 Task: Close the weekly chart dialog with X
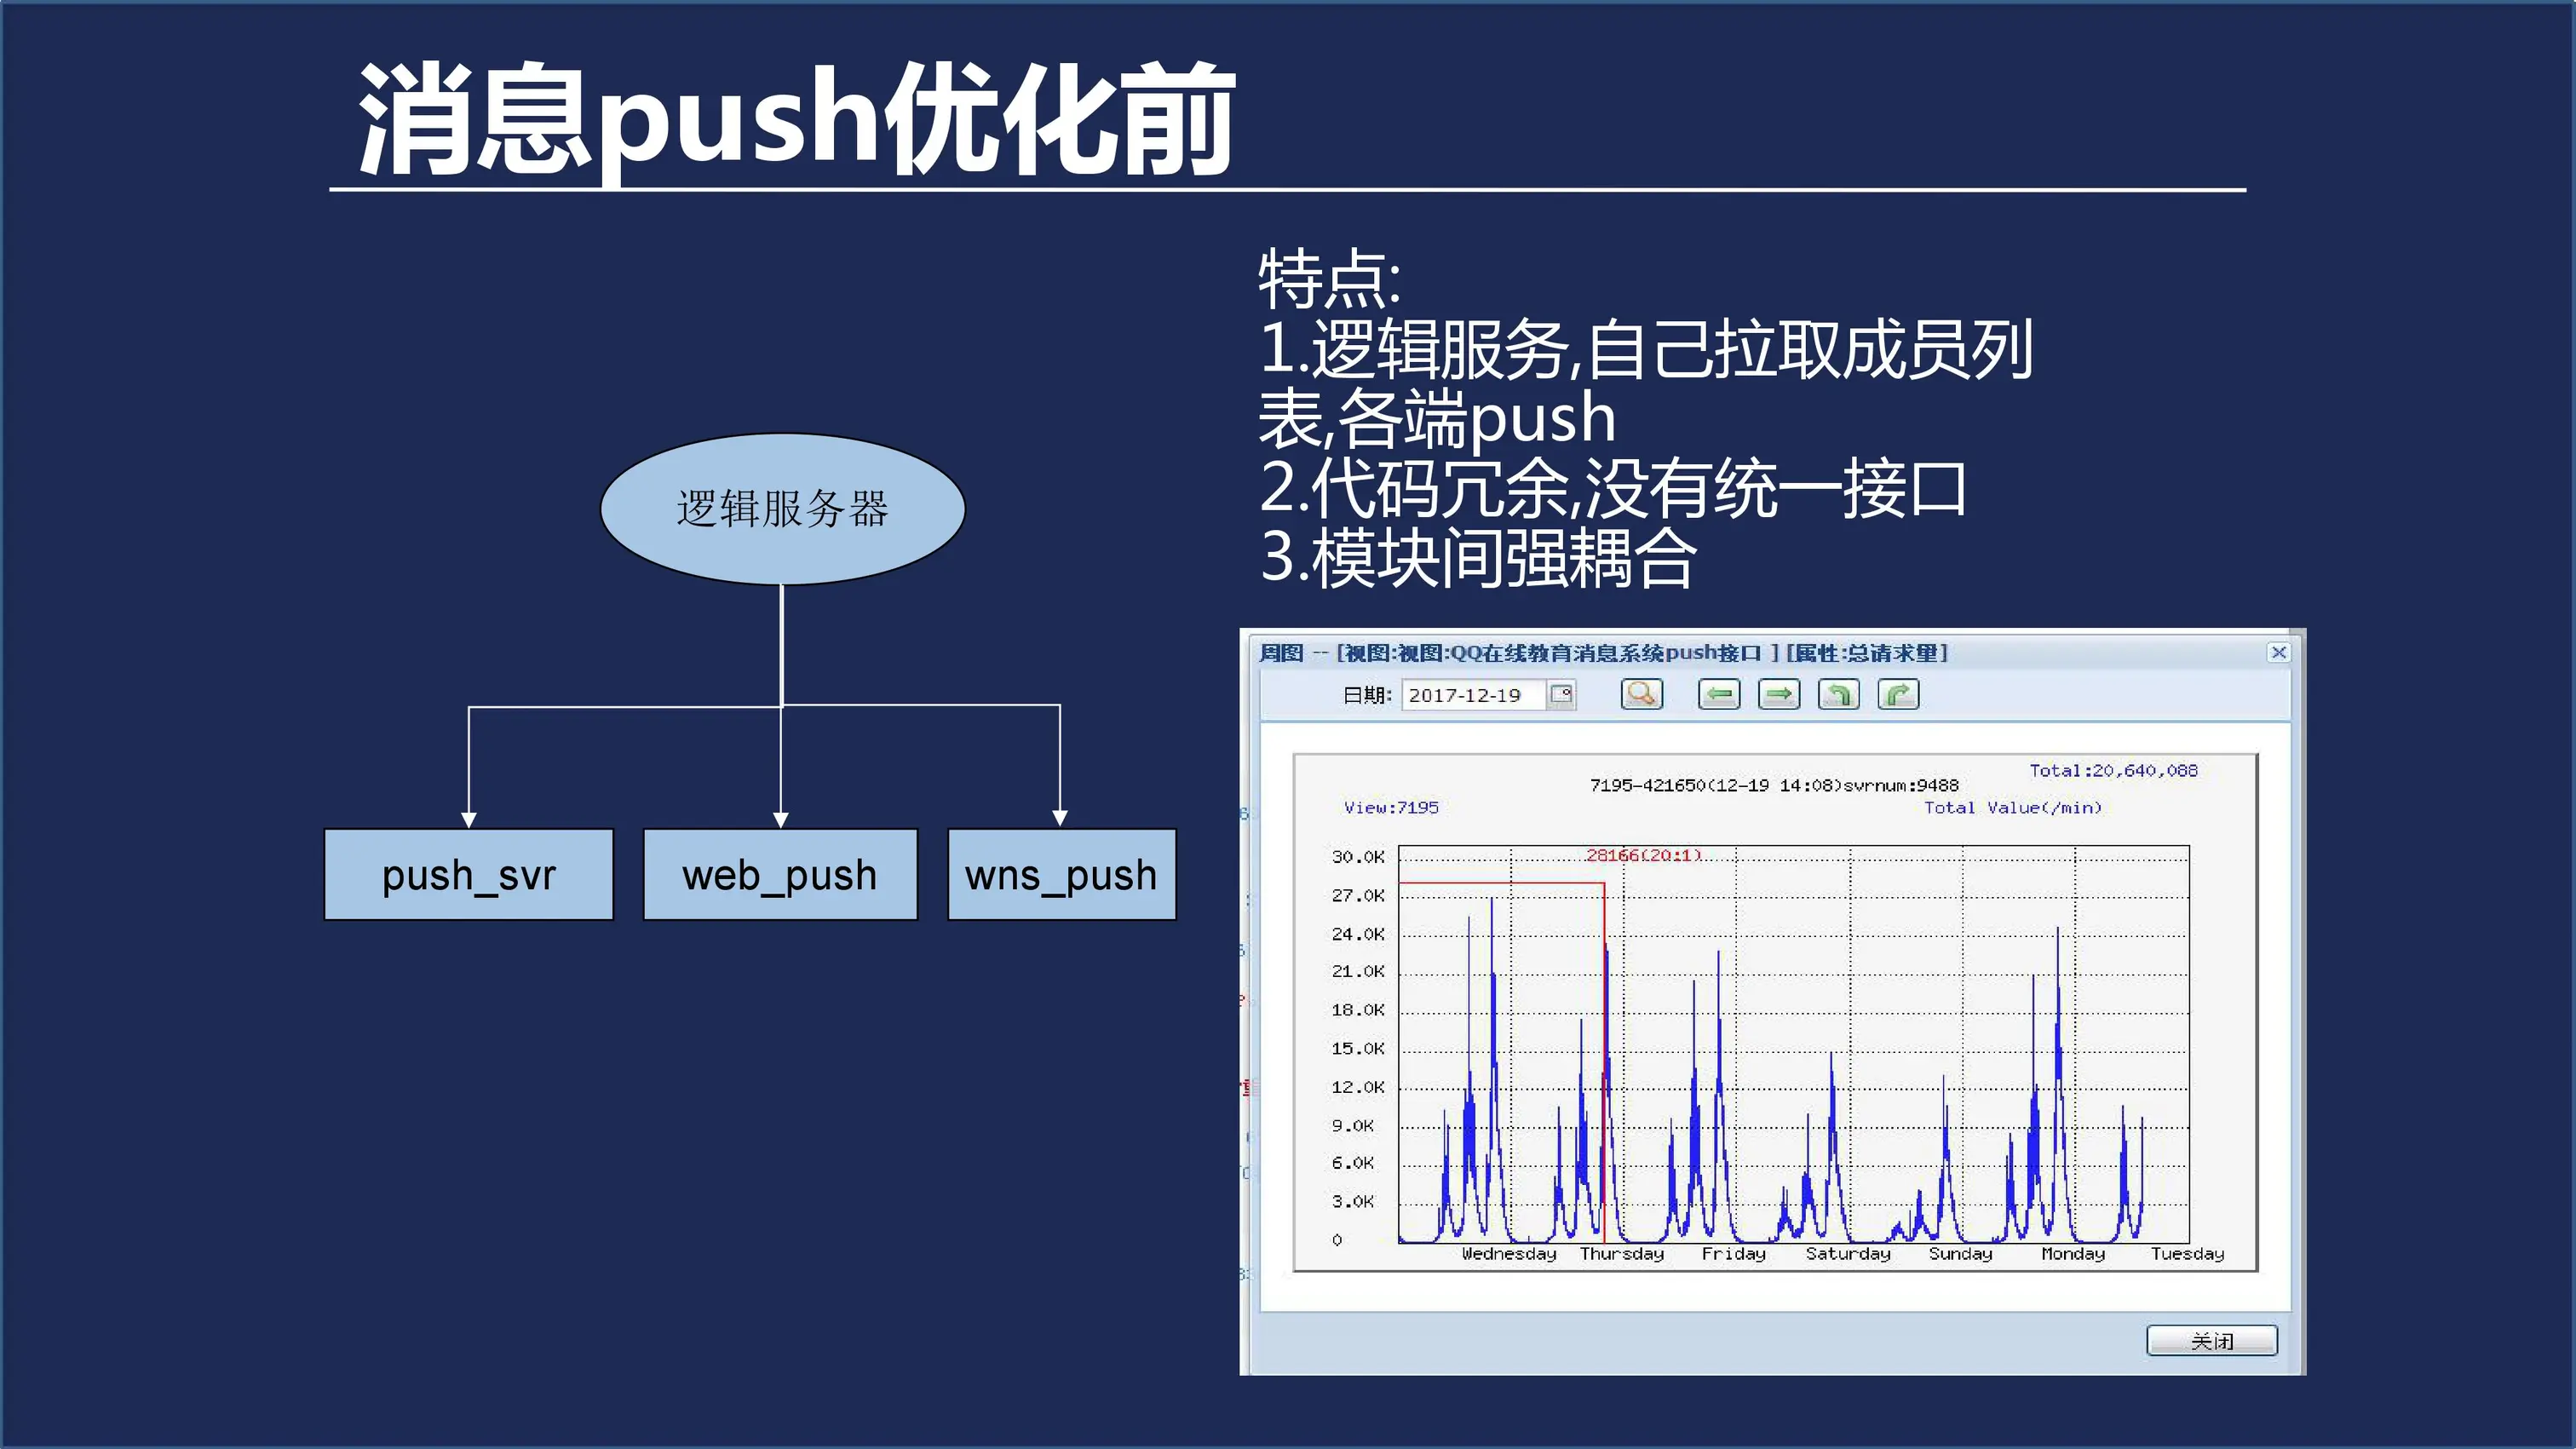click(2278, 652)
